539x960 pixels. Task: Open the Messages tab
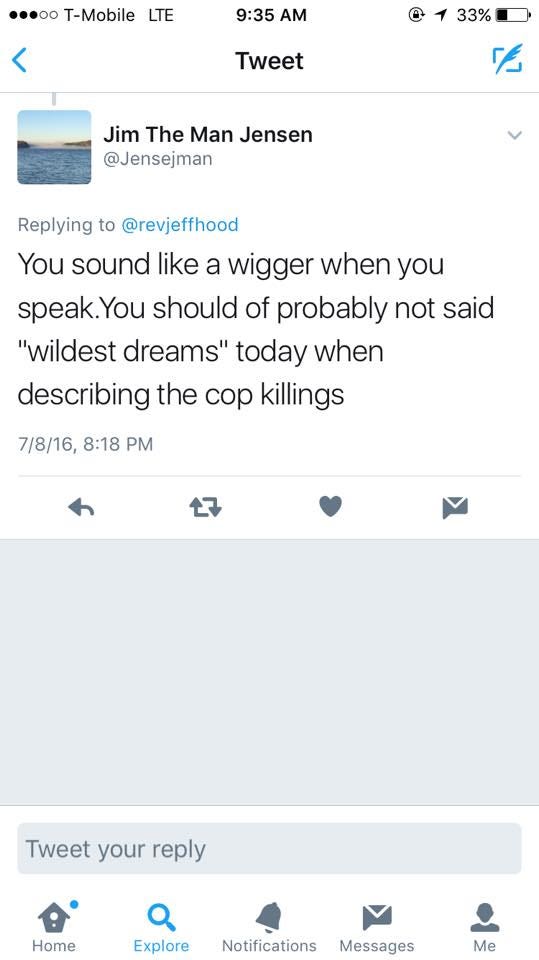tap(377, 926)
